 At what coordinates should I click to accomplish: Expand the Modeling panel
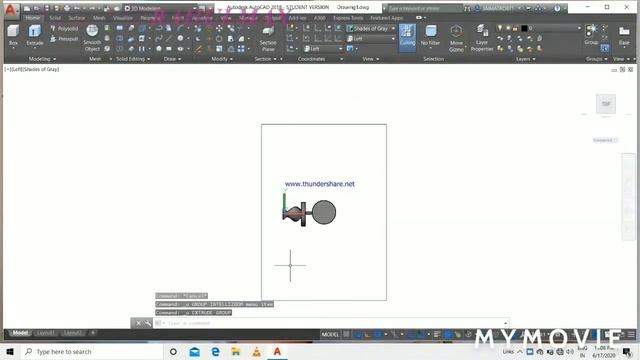42,59
